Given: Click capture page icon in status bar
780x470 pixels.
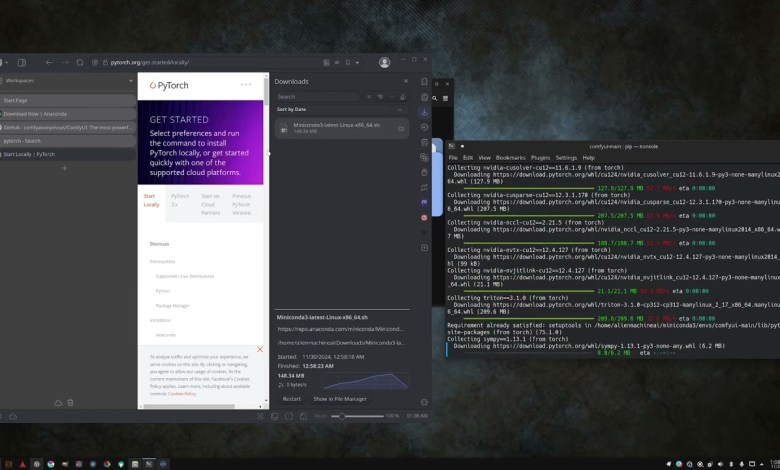Looking at the screenshot, I should (x=260, y=416).
